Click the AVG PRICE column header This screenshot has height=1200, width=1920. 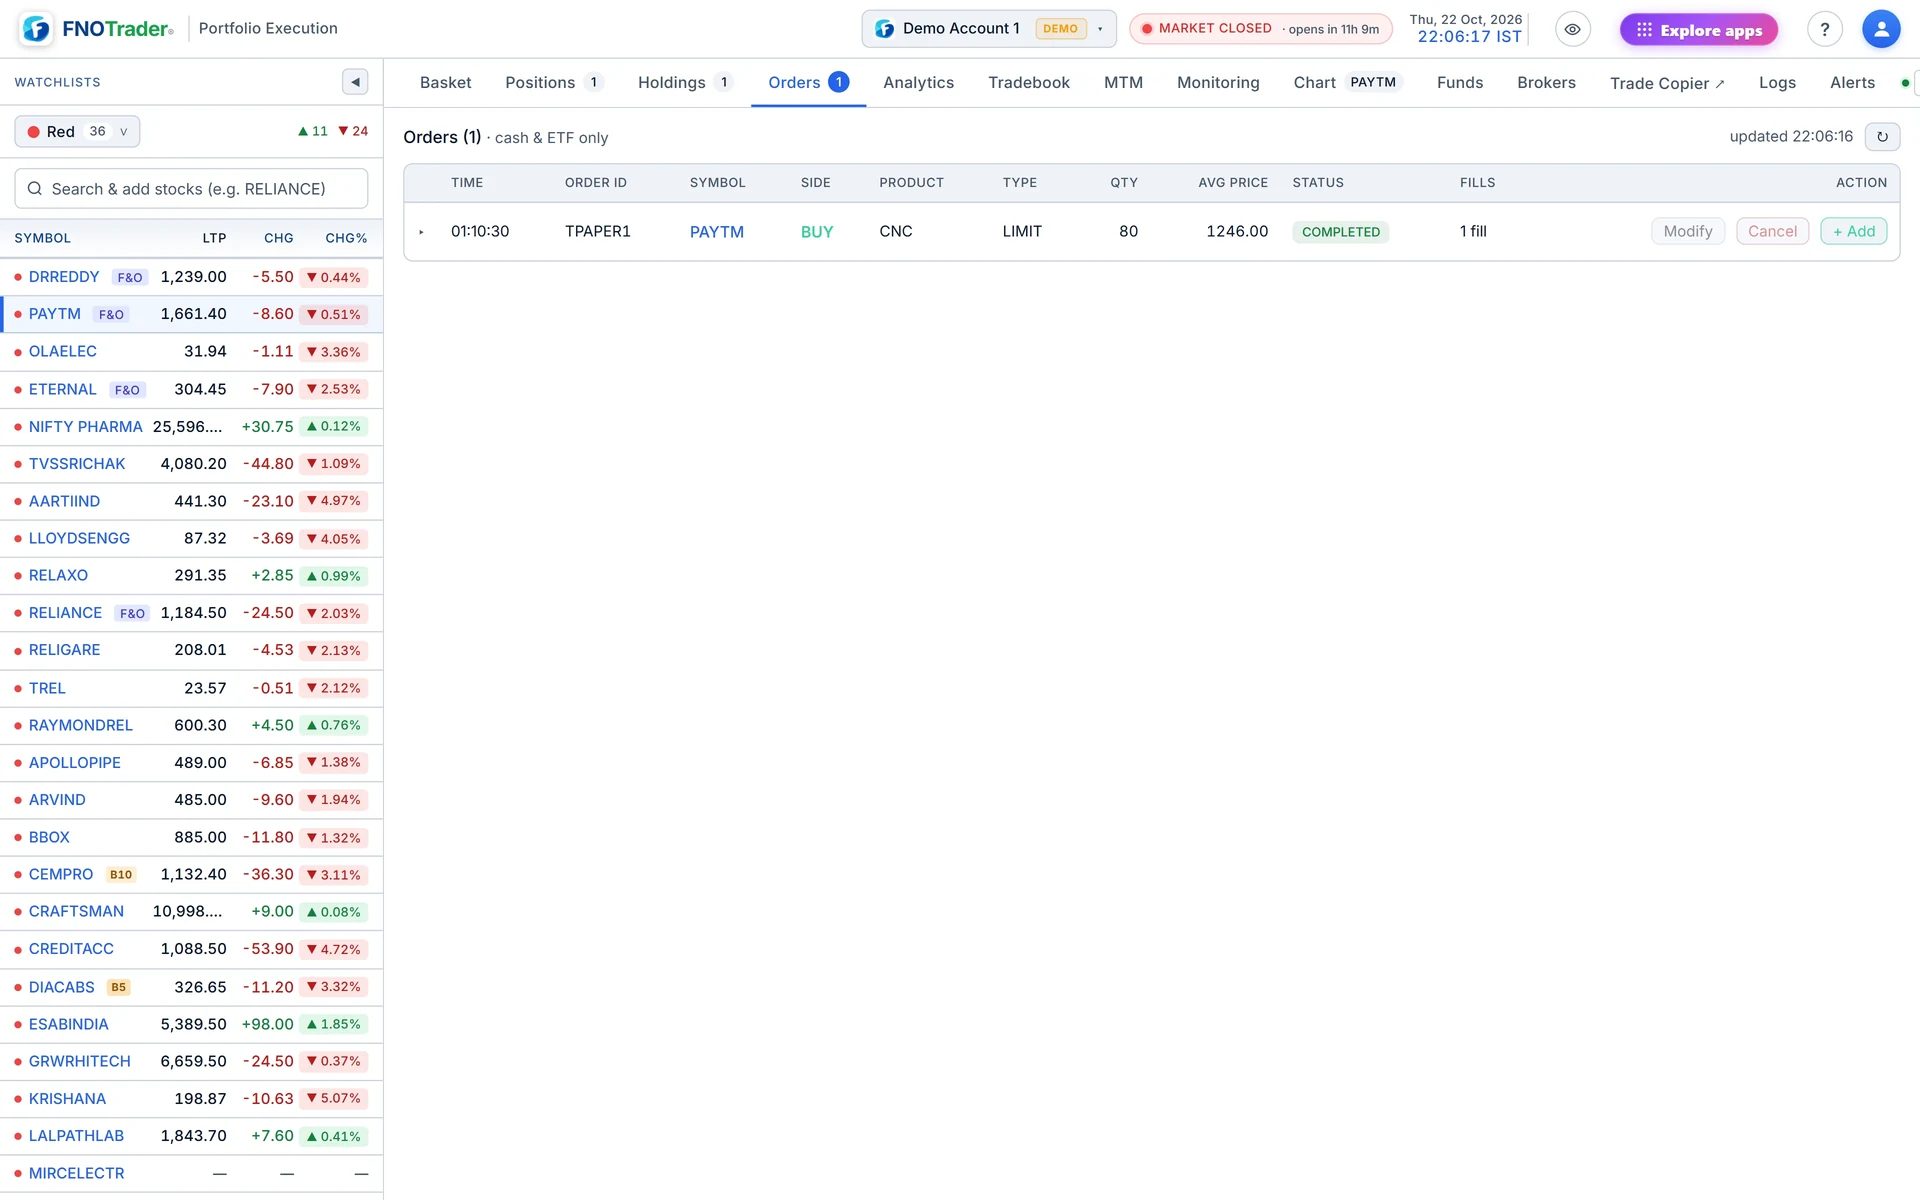click(x=1233, y=183)
